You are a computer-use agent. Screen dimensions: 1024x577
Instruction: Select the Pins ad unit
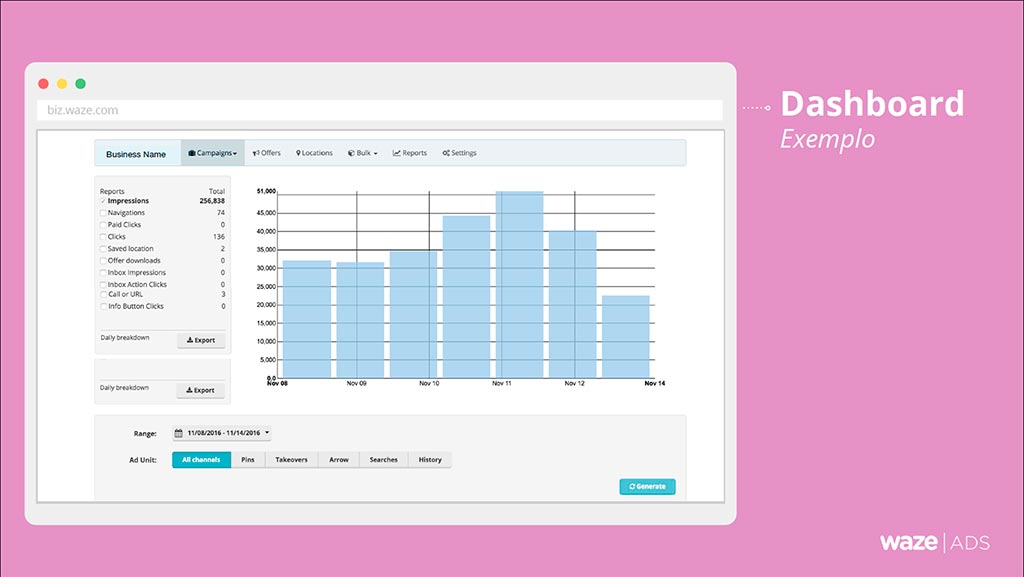(x=248, y=460)
